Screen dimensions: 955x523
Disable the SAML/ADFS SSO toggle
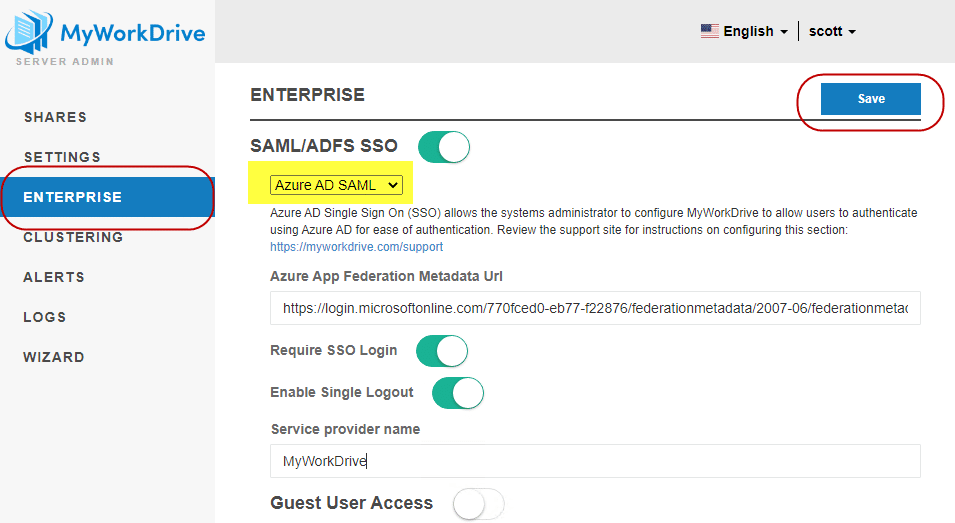tap(443, 146)
